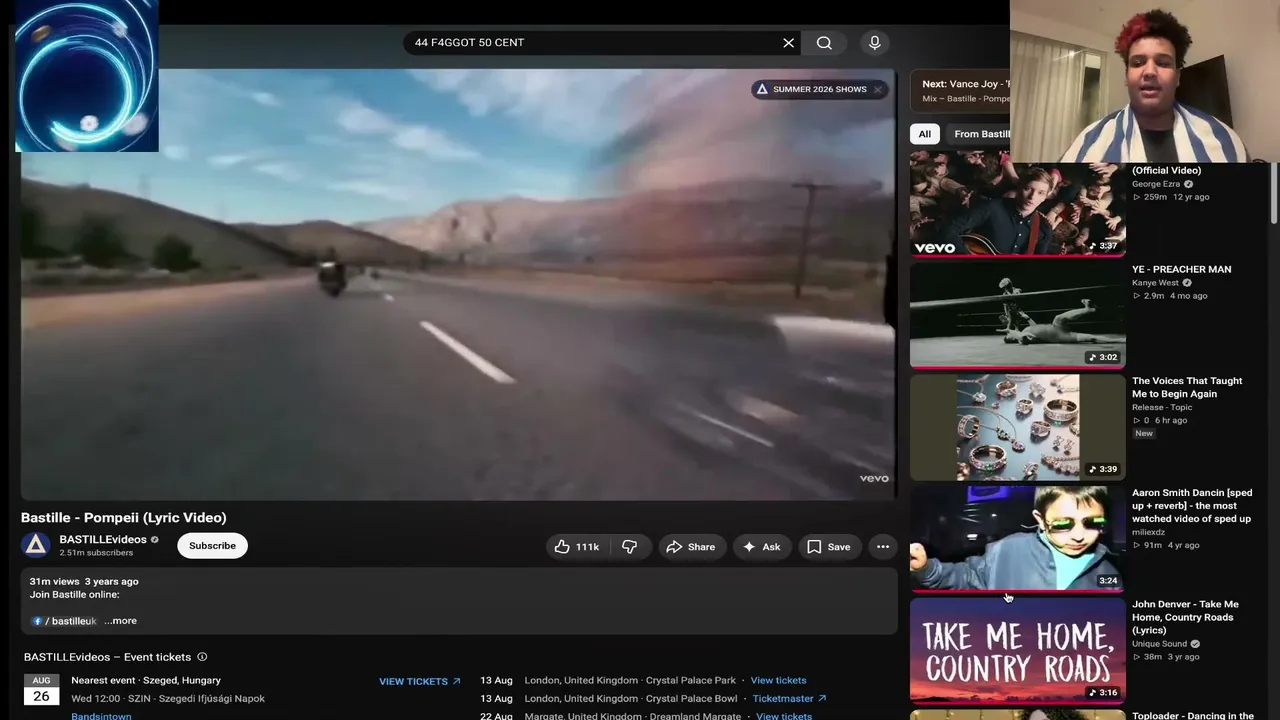This screenshot has height=720, width=1280.
Task: Play the YE - PREACHER MAN thumbnail
Action: click(x=1017, y=316)
